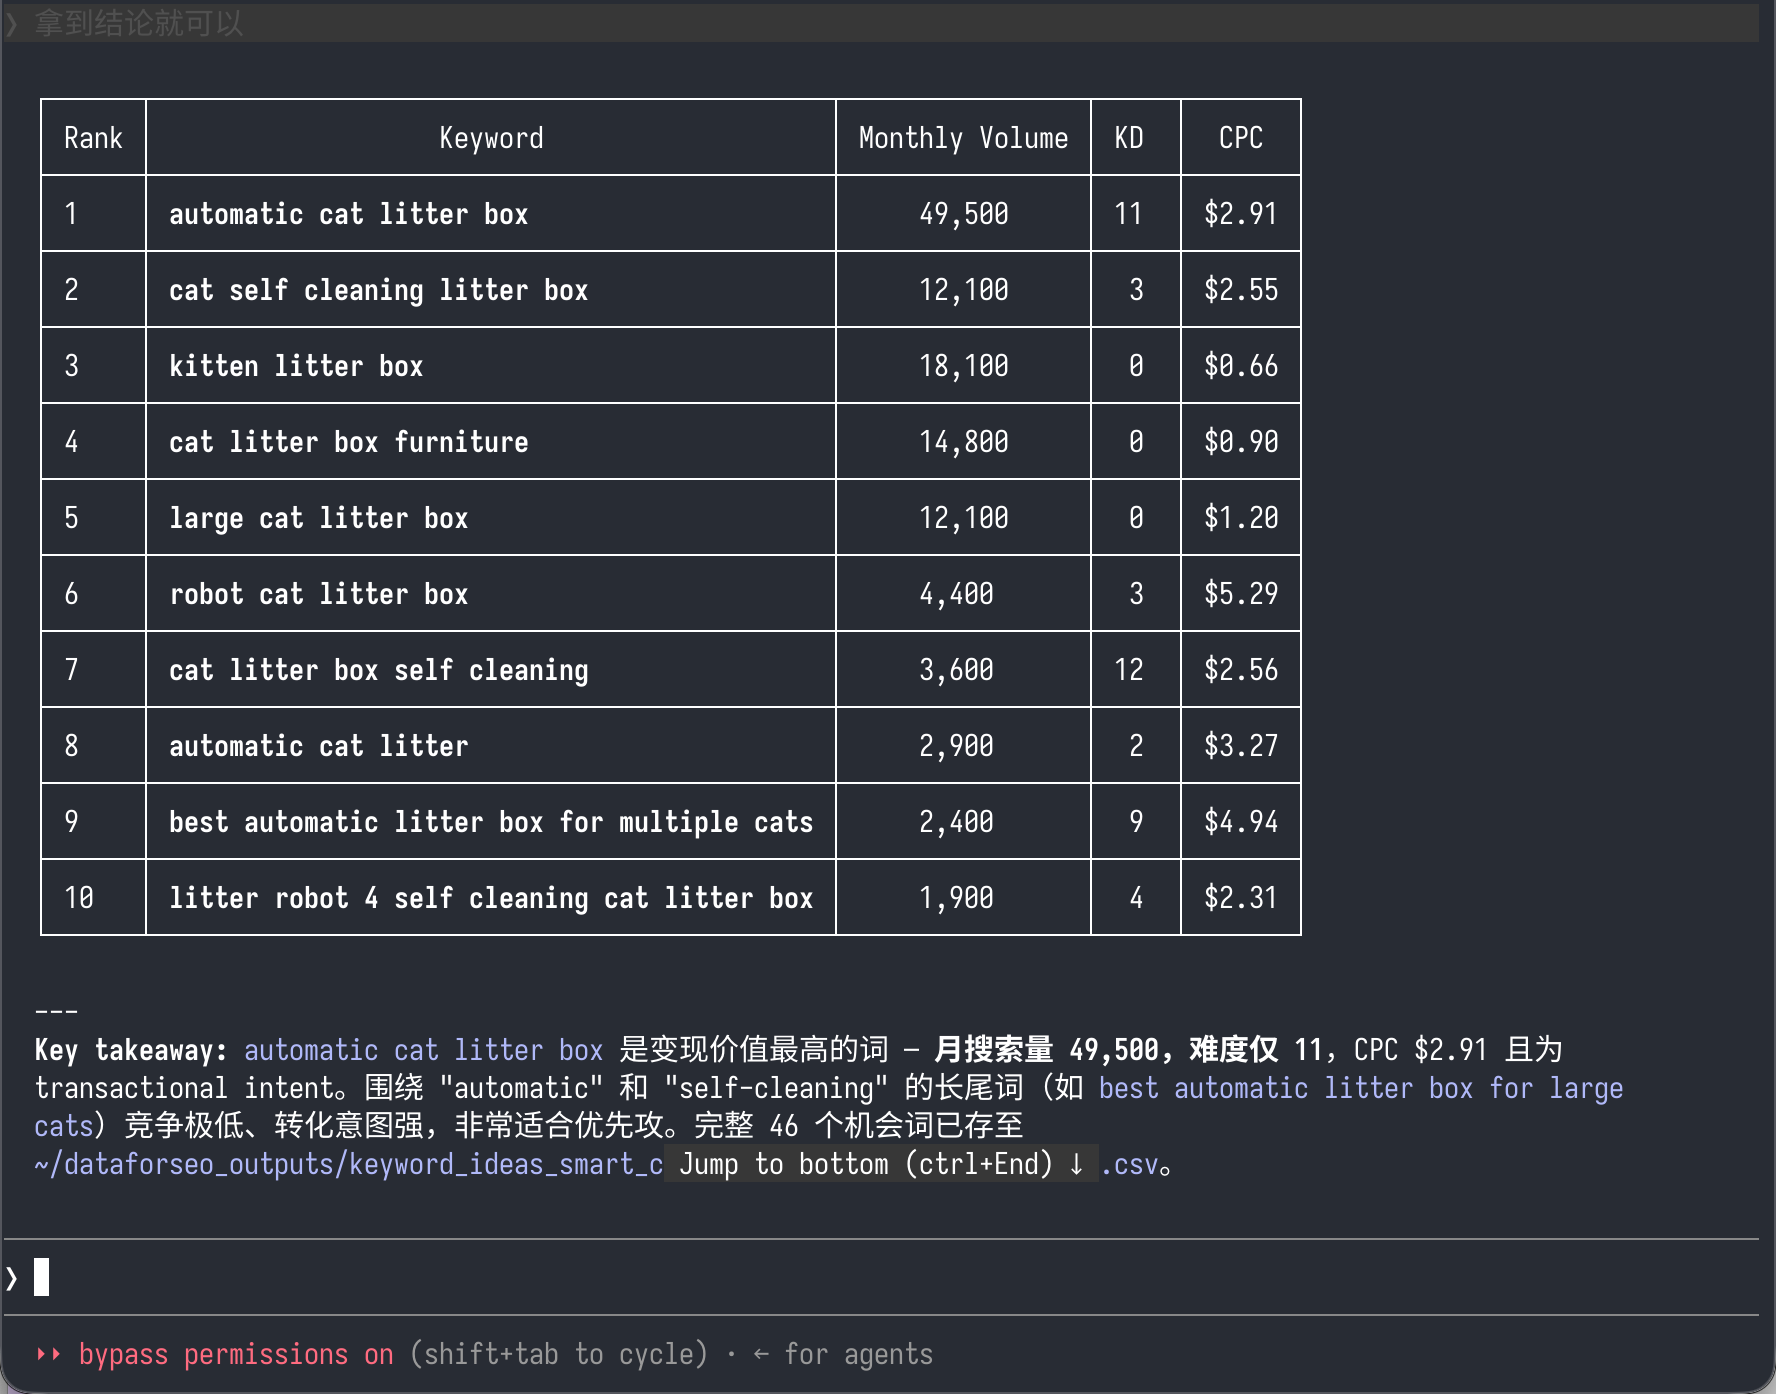
Task: Click CPC value $3.27
Action: pos(1241,746)
